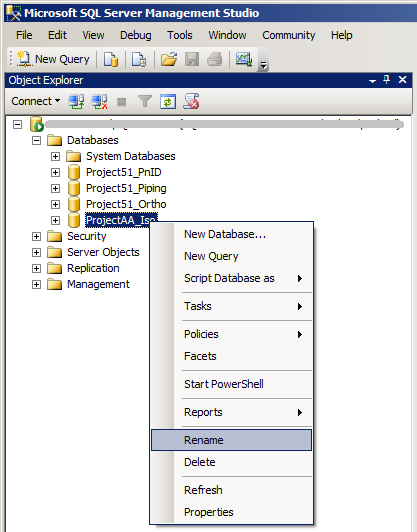The image size is (417, 532).
Task: Choose Delete from context menu
Action: (x=231, y=462)
